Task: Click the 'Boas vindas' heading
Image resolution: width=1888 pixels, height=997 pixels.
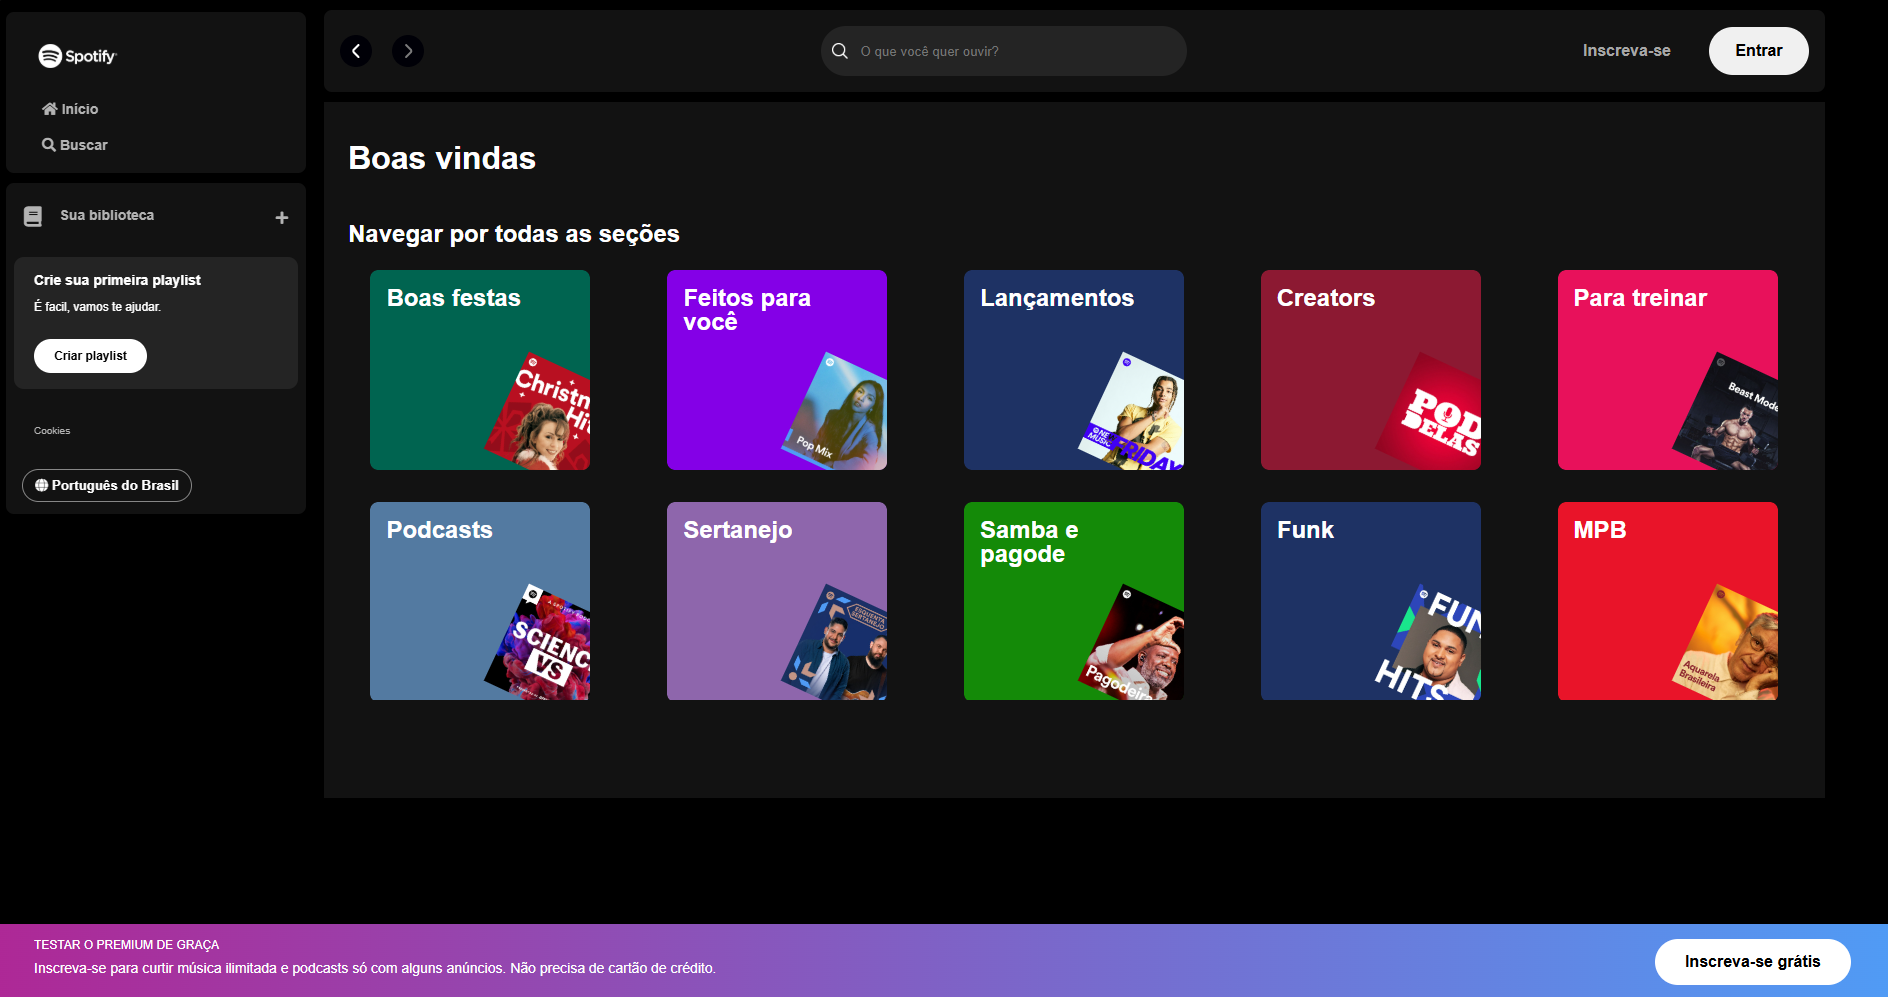Action: coord(442,158)
